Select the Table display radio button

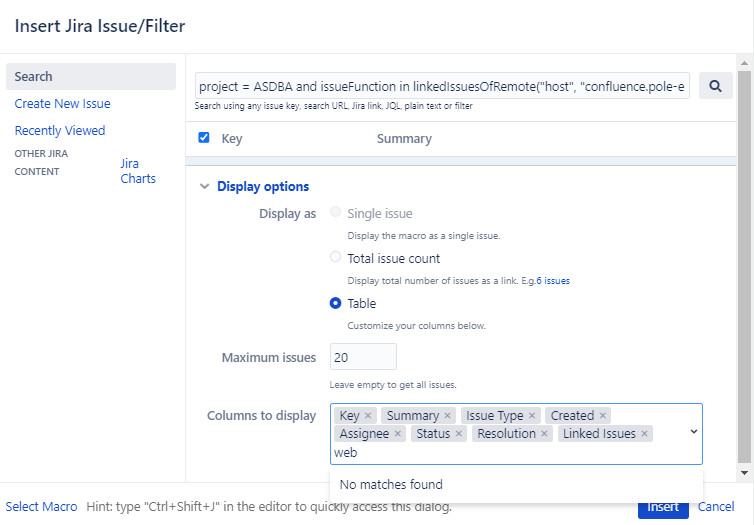(x=335, y=303)
